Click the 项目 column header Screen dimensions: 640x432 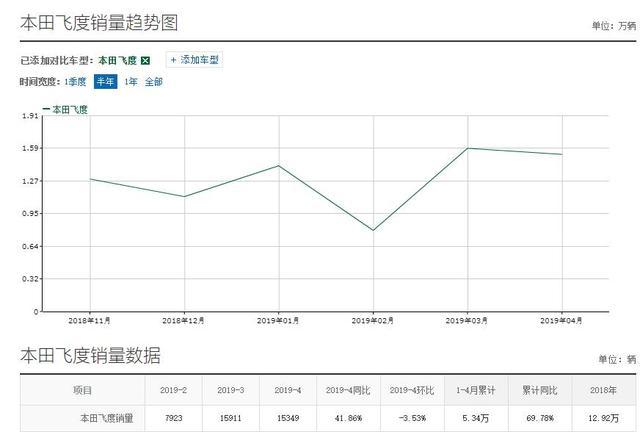click(82, 390)
